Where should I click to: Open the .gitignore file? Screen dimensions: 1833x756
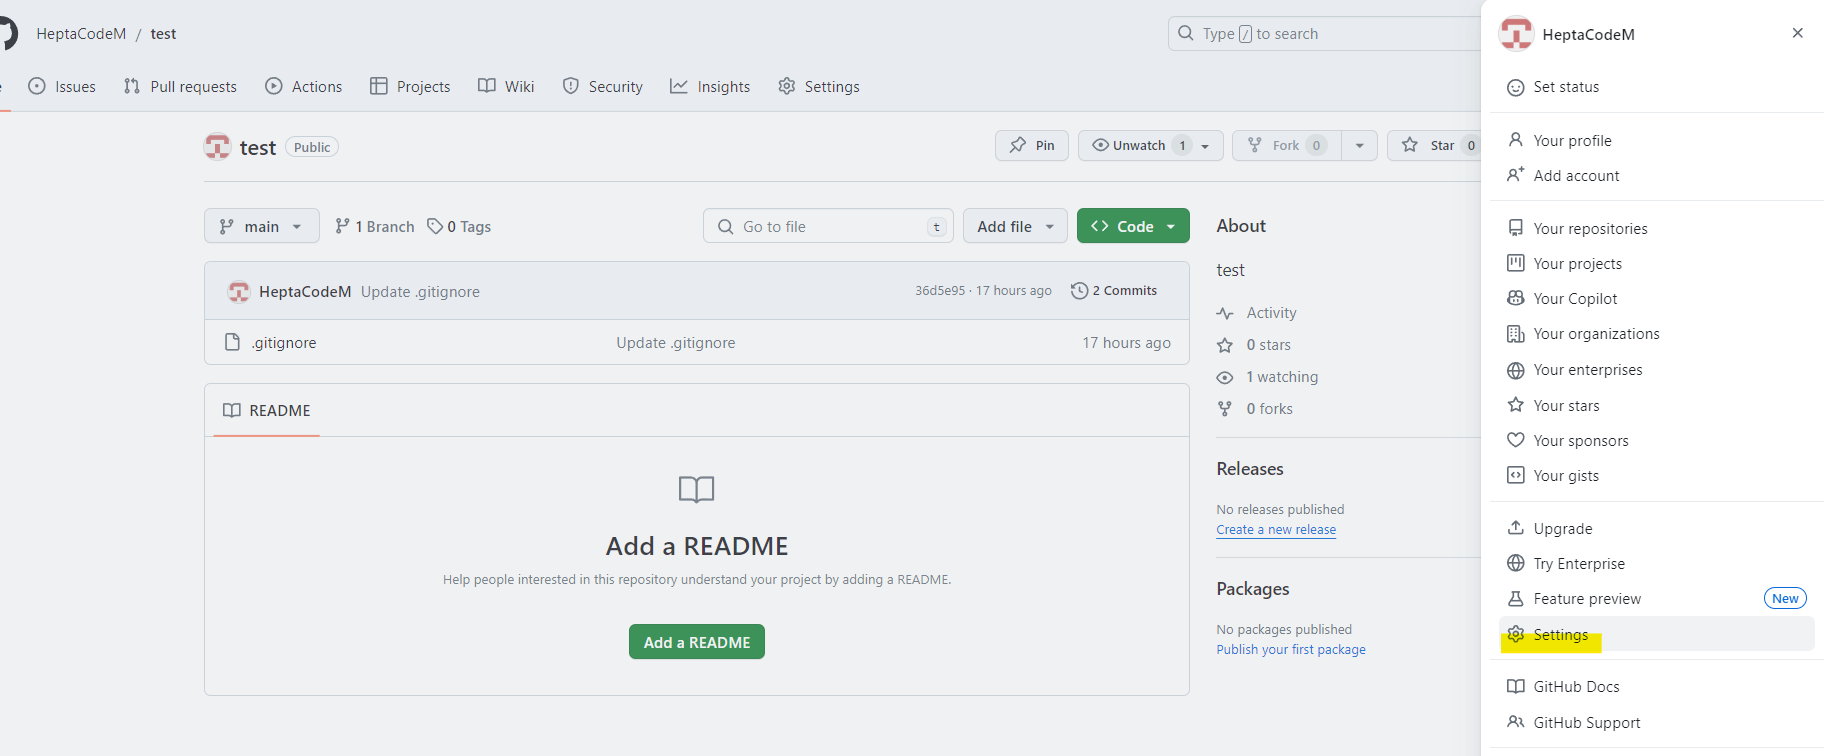tap(284, 343)
